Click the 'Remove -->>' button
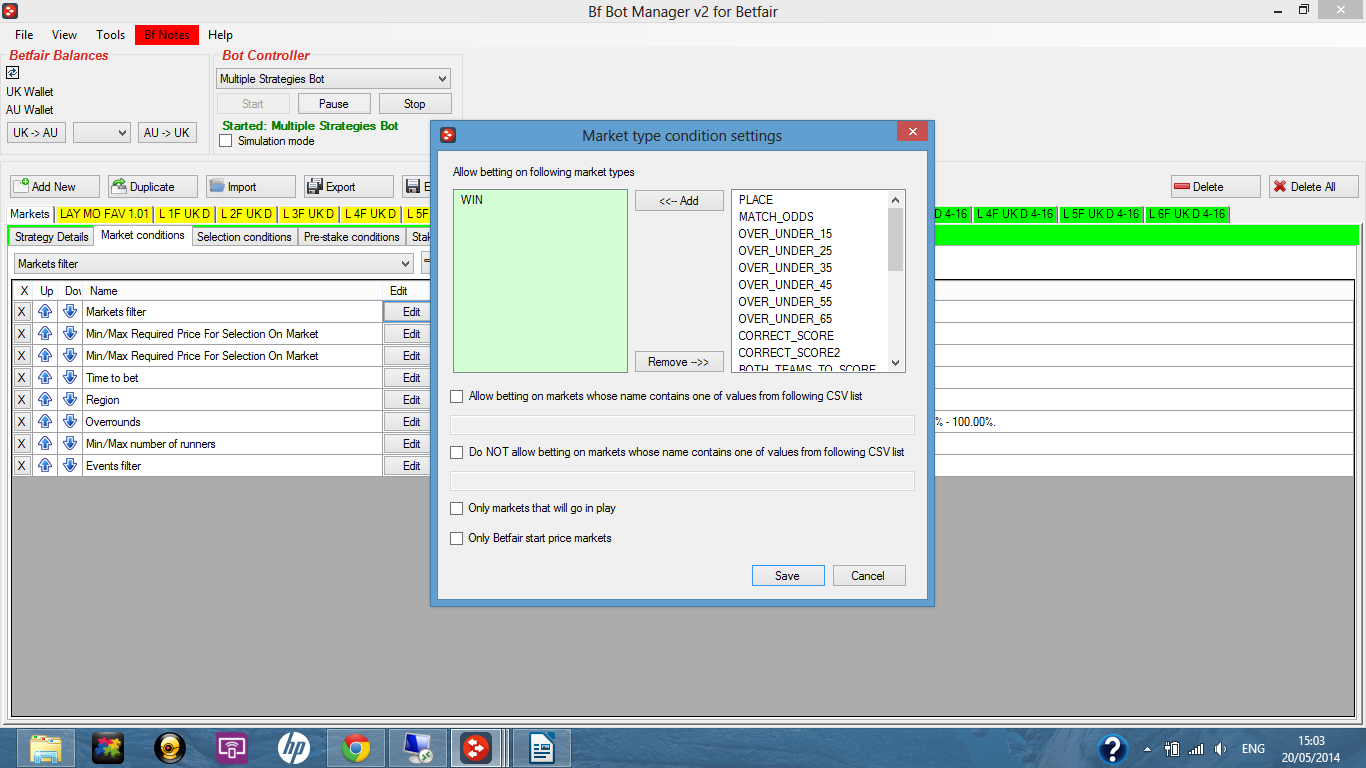Image resolution: width=1366 pixels, height=768 pixels. coord(679,362)
